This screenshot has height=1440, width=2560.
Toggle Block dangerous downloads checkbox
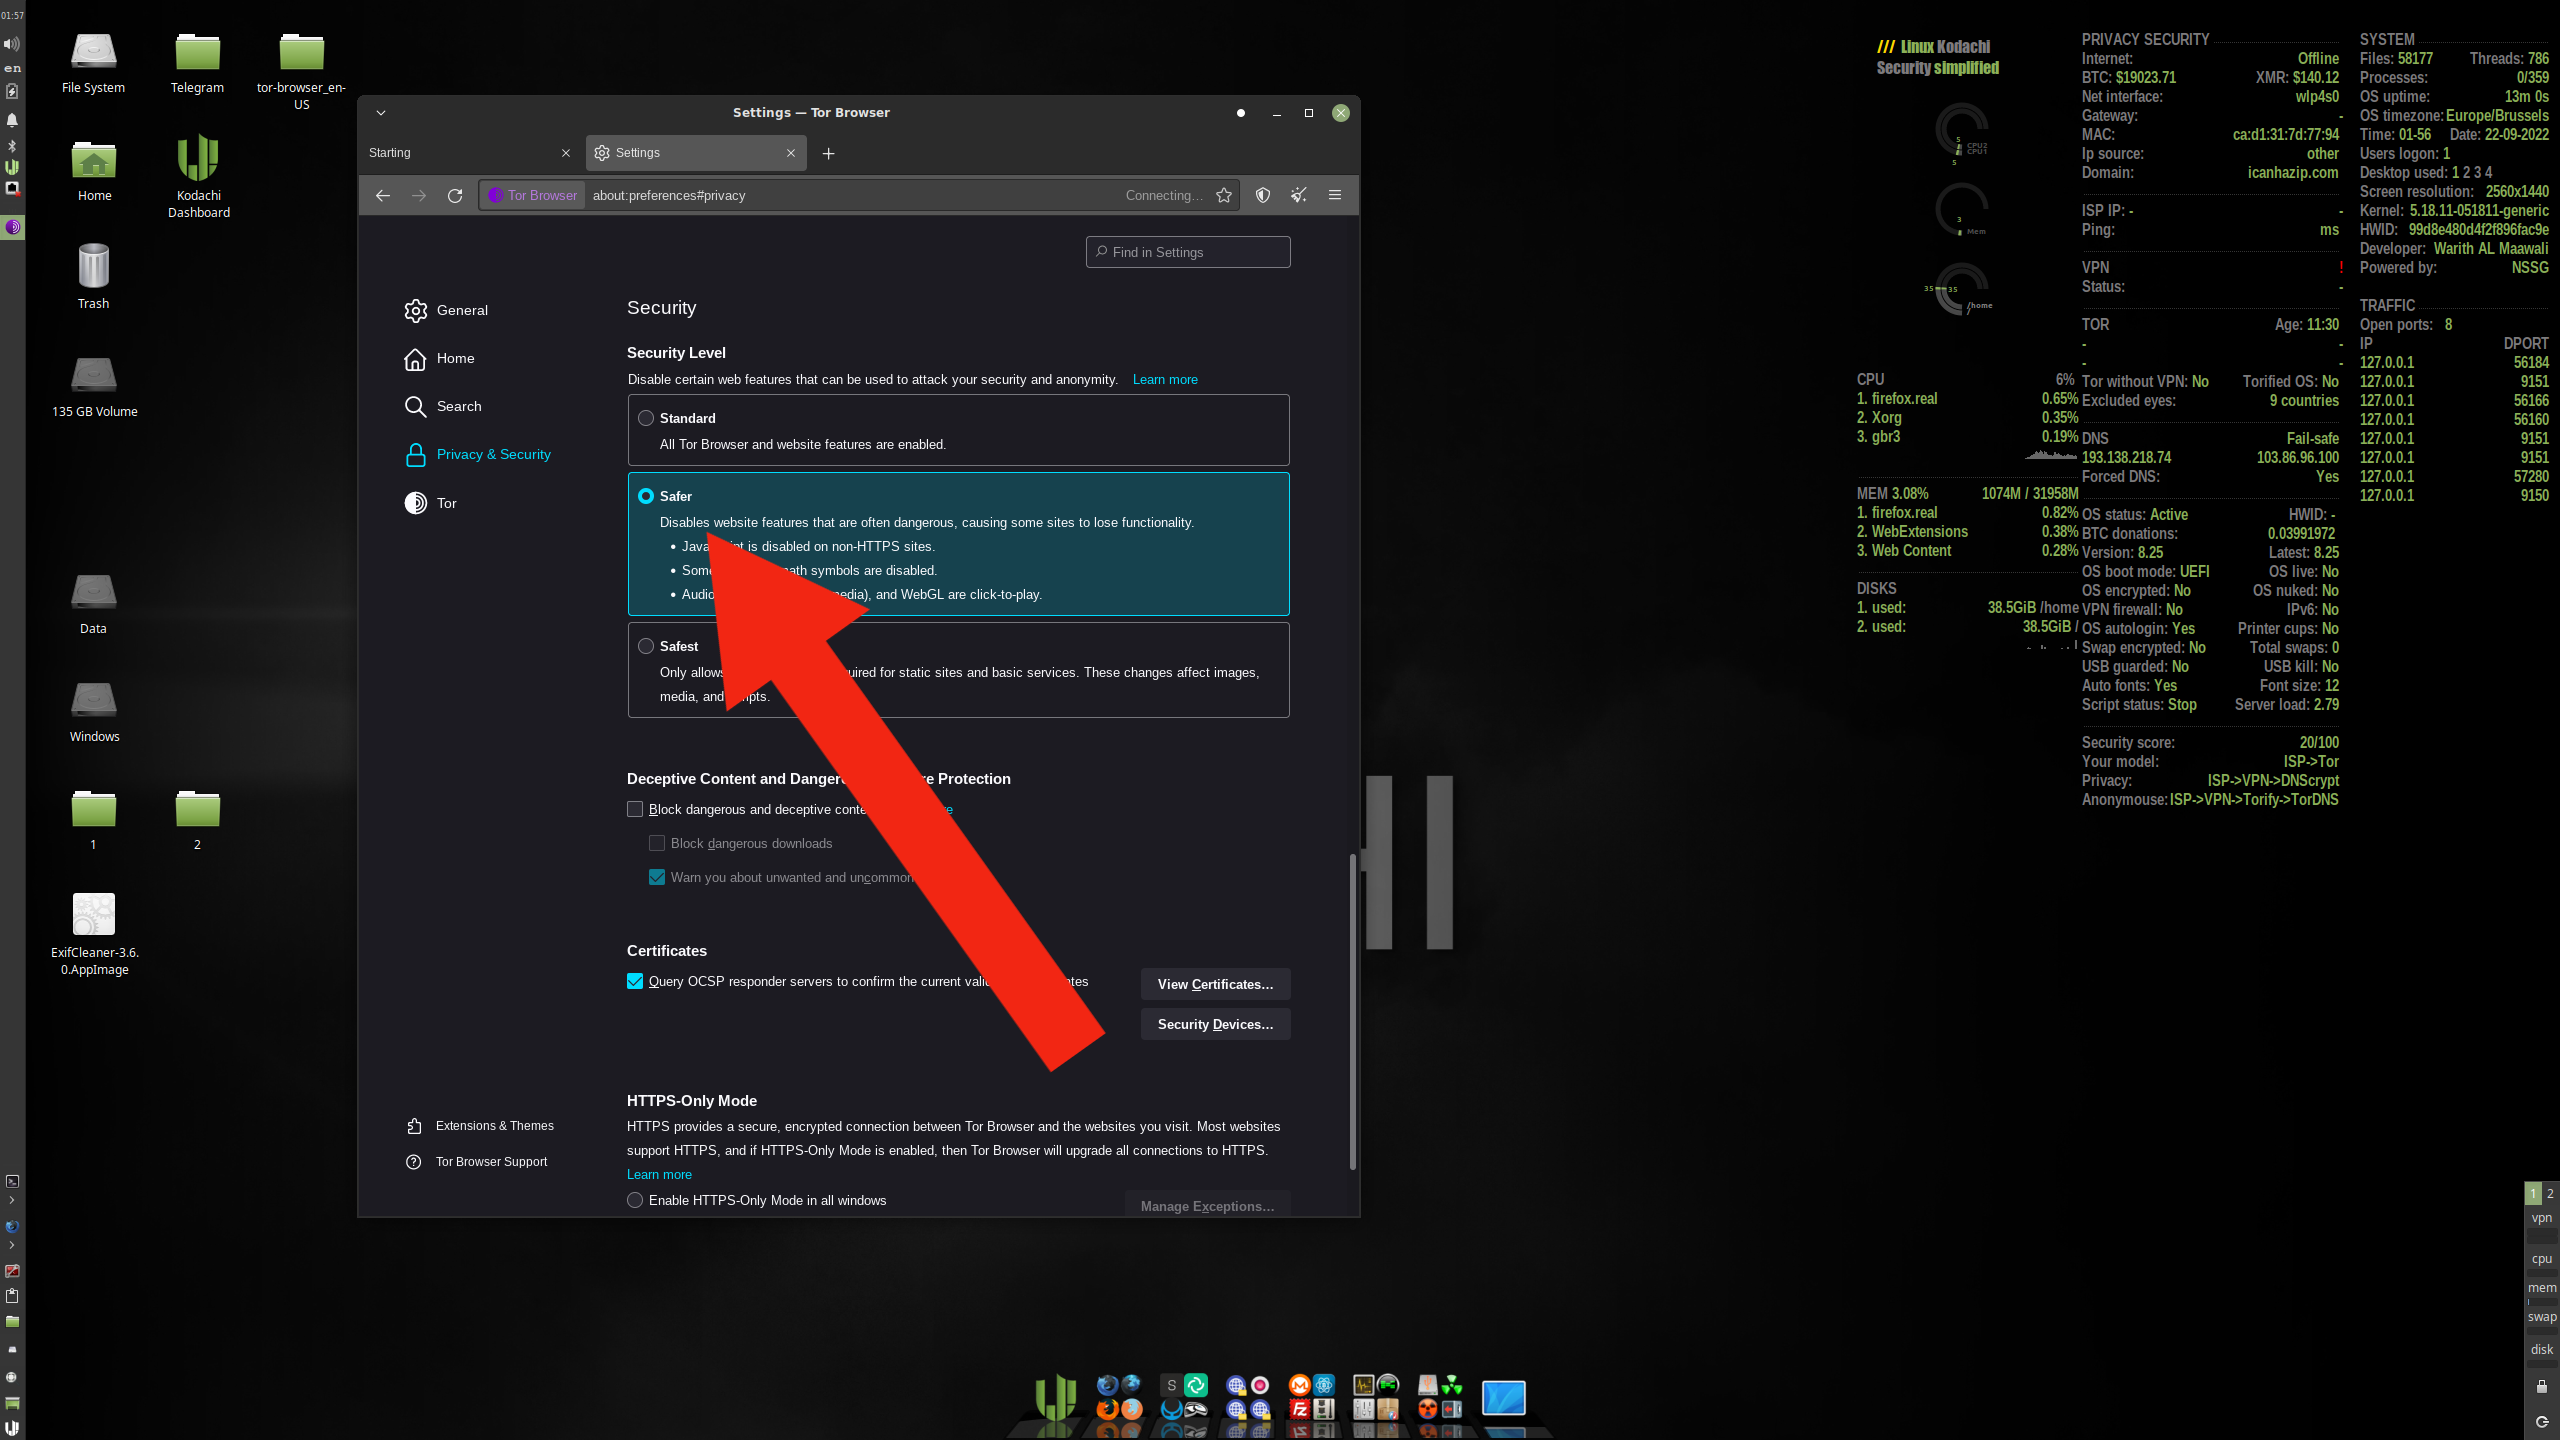point(657,843)
